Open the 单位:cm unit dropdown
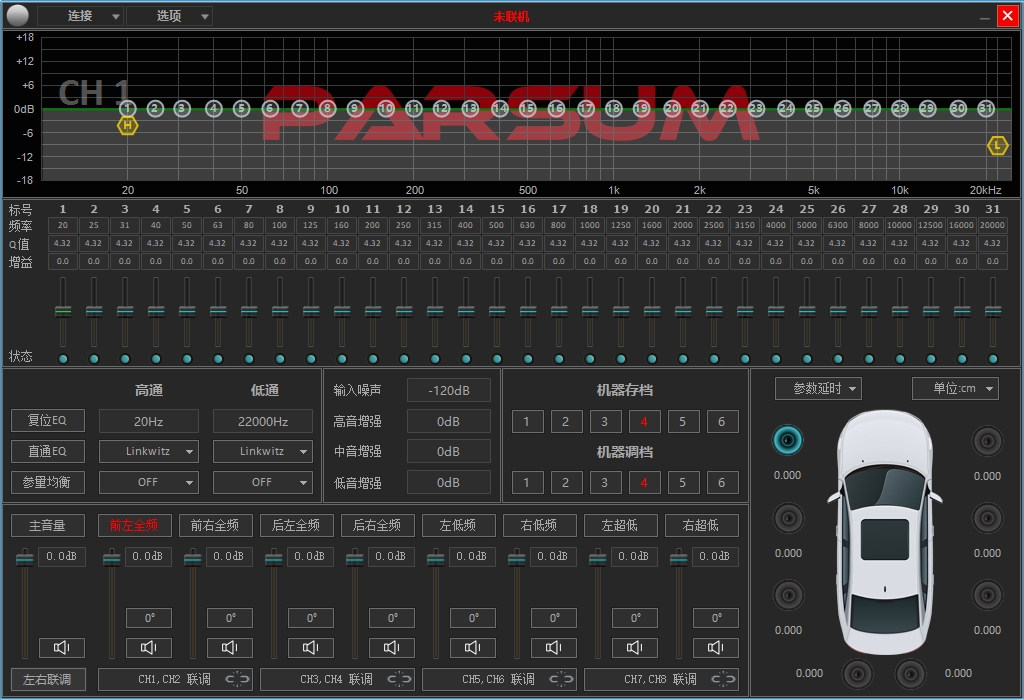Screen dimensions: 1024x700 [955, 389]
